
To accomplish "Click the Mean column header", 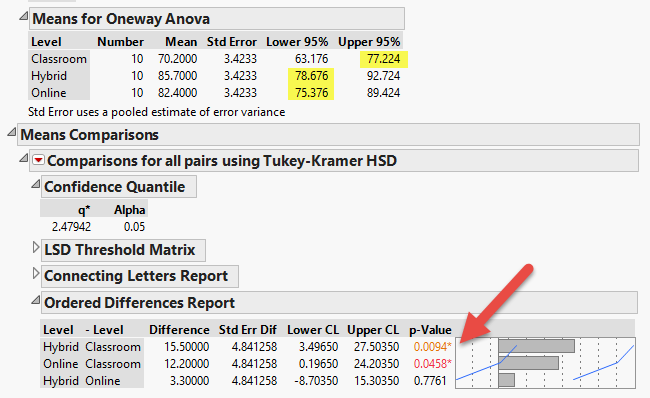I will tap(181, 42).
